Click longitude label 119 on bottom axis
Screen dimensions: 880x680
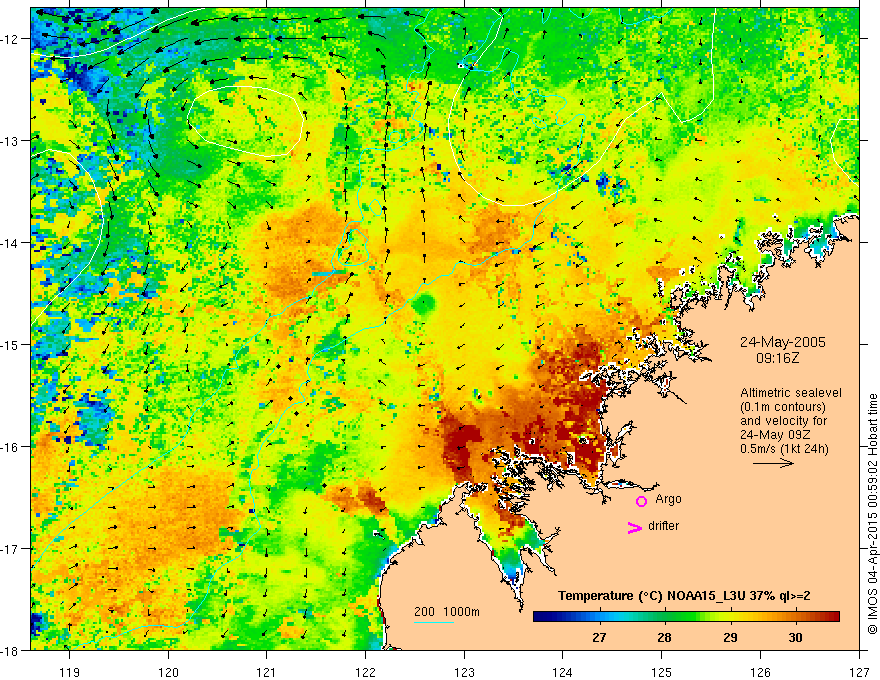tap(70, 672)
